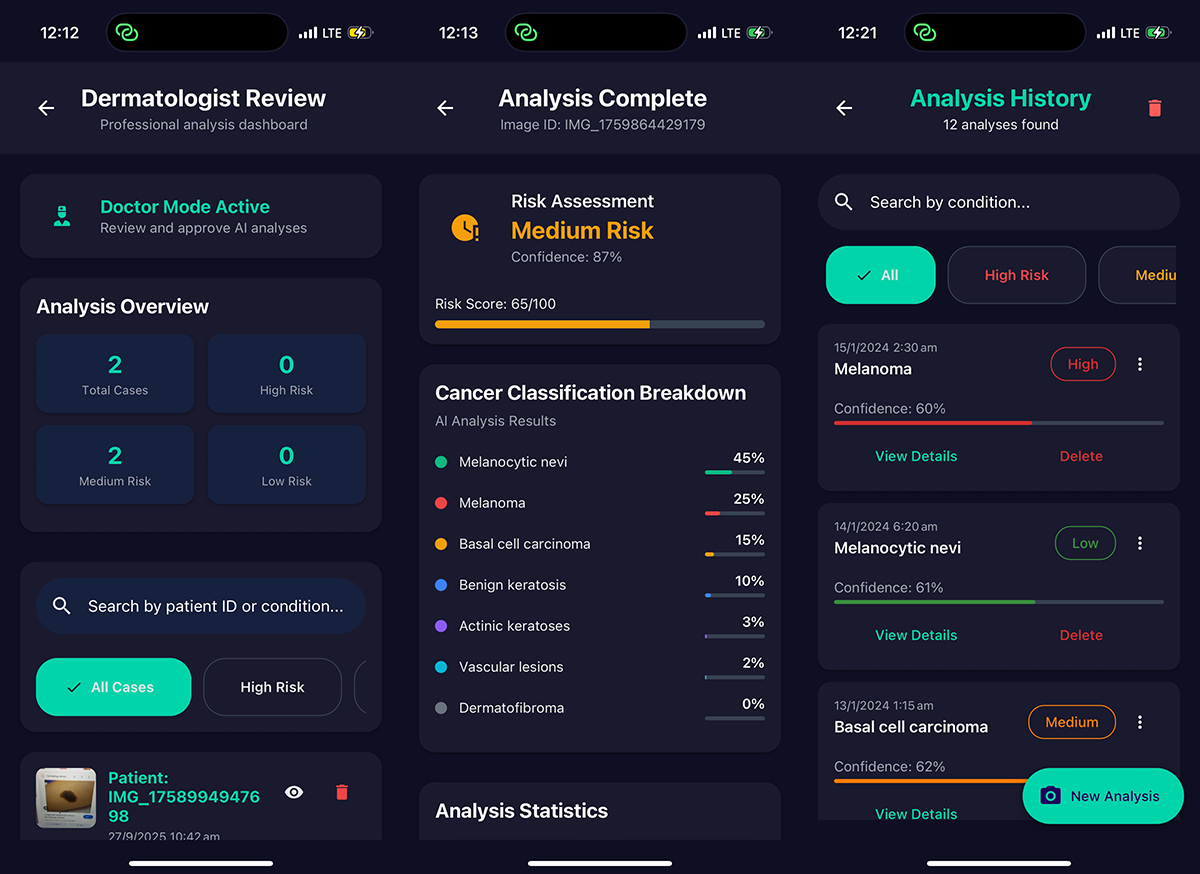Click search magnifier icon in Analysis History
Image resolution: width=1200 pixels, height=874 pixels.
coord(844,202)
